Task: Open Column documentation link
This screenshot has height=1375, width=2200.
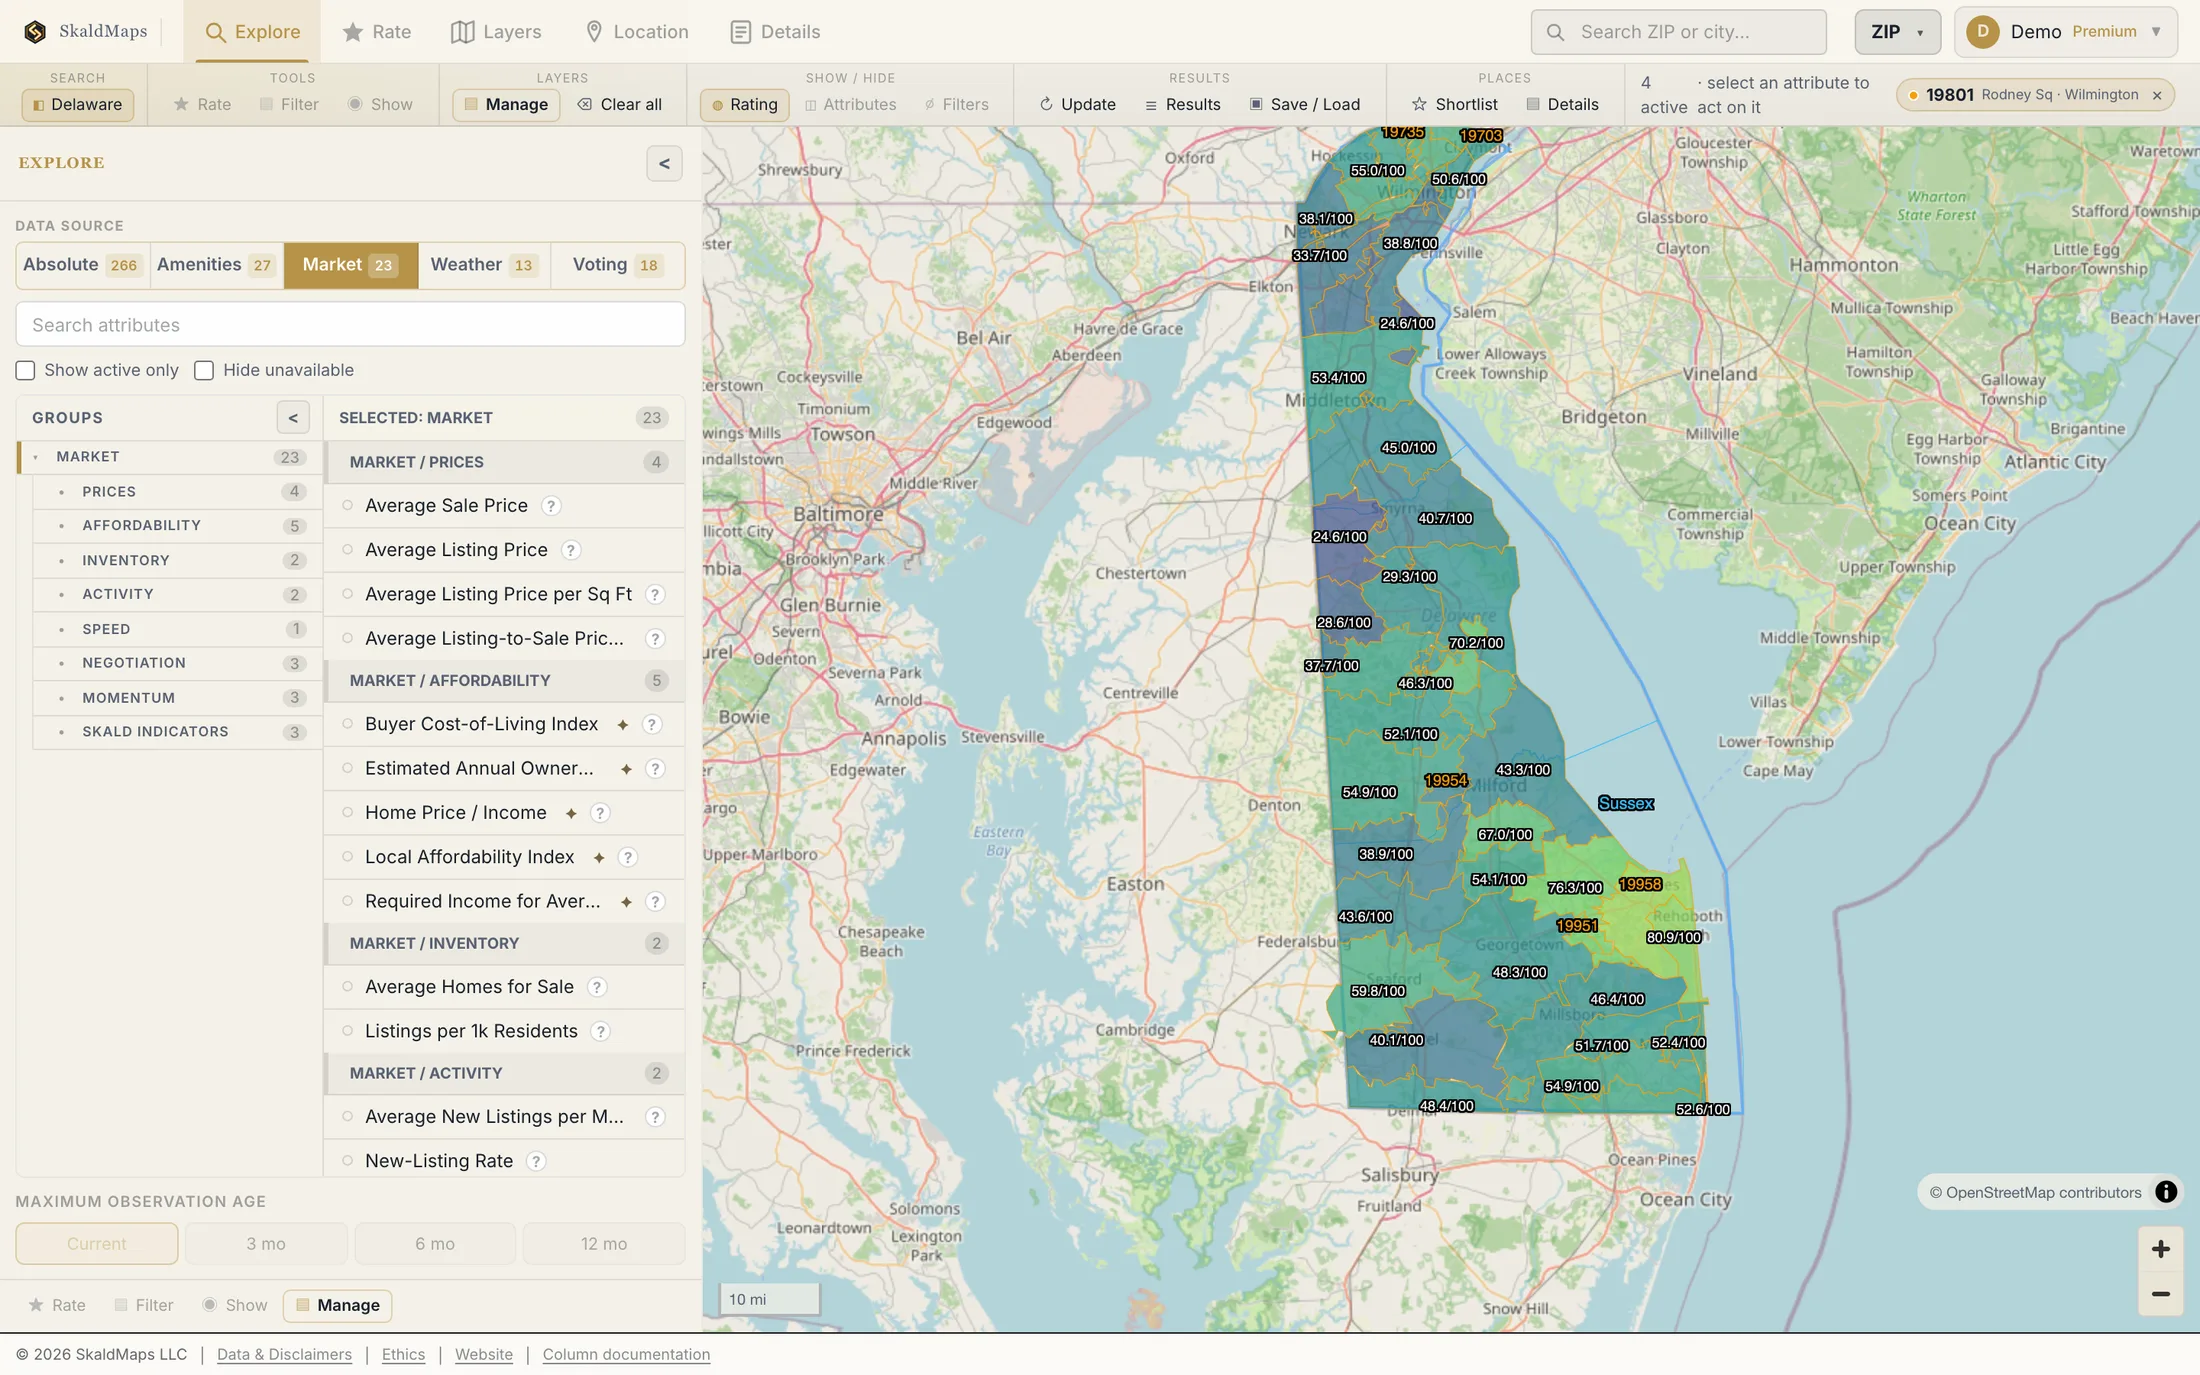Action: [x=626, y=1355]
